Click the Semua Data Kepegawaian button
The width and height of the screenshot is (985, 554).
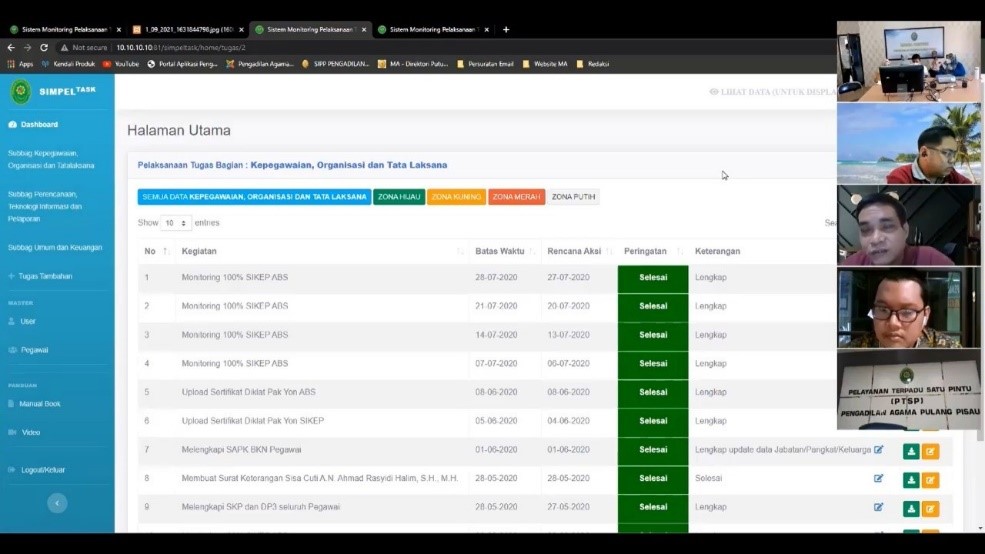(254, 197)
